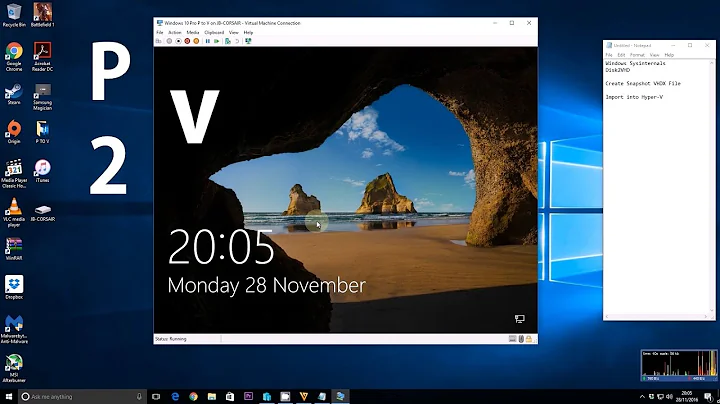Open the Recycle Bin on desktop

pos(14,14)
